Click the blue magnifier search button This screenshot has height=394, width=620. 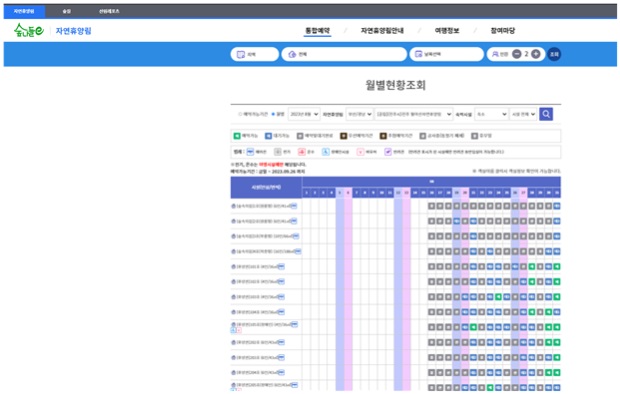pos(546,114)
